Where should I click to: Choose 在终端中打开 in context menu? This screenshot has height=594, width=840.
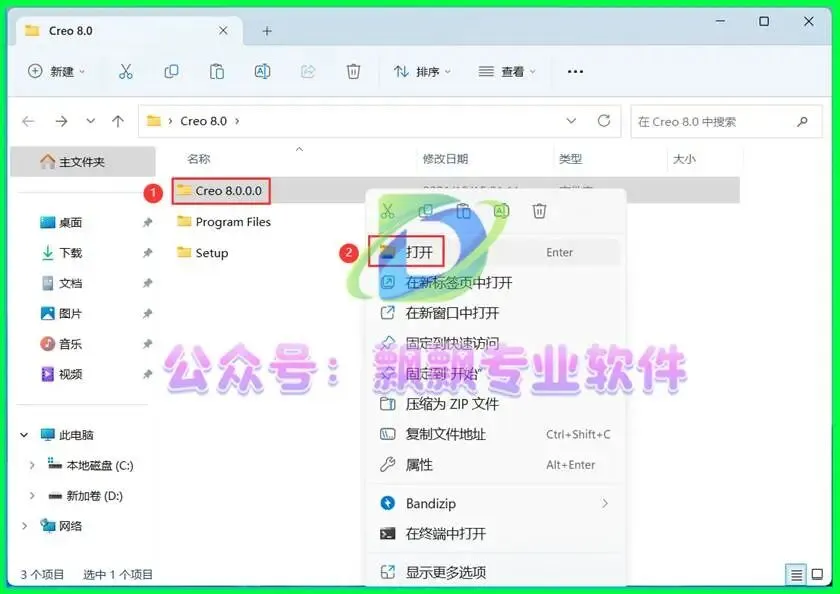[496, 533]
